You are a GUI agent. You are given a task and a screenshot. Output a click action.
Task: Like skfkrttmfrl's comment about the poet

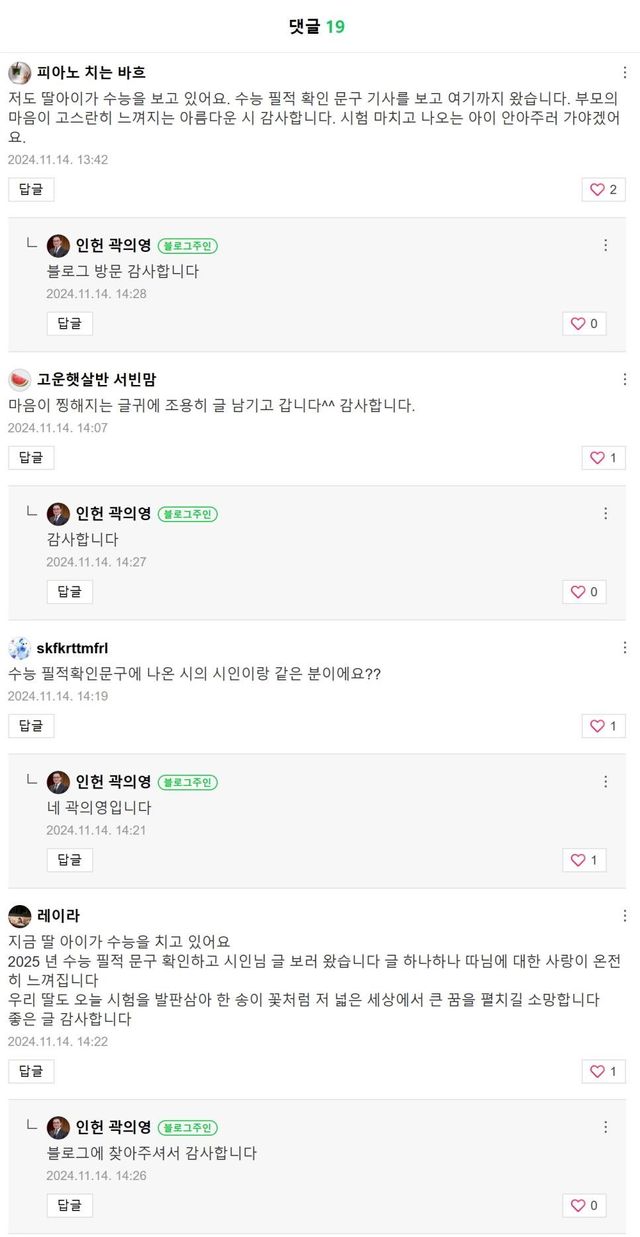coord(603,726)
